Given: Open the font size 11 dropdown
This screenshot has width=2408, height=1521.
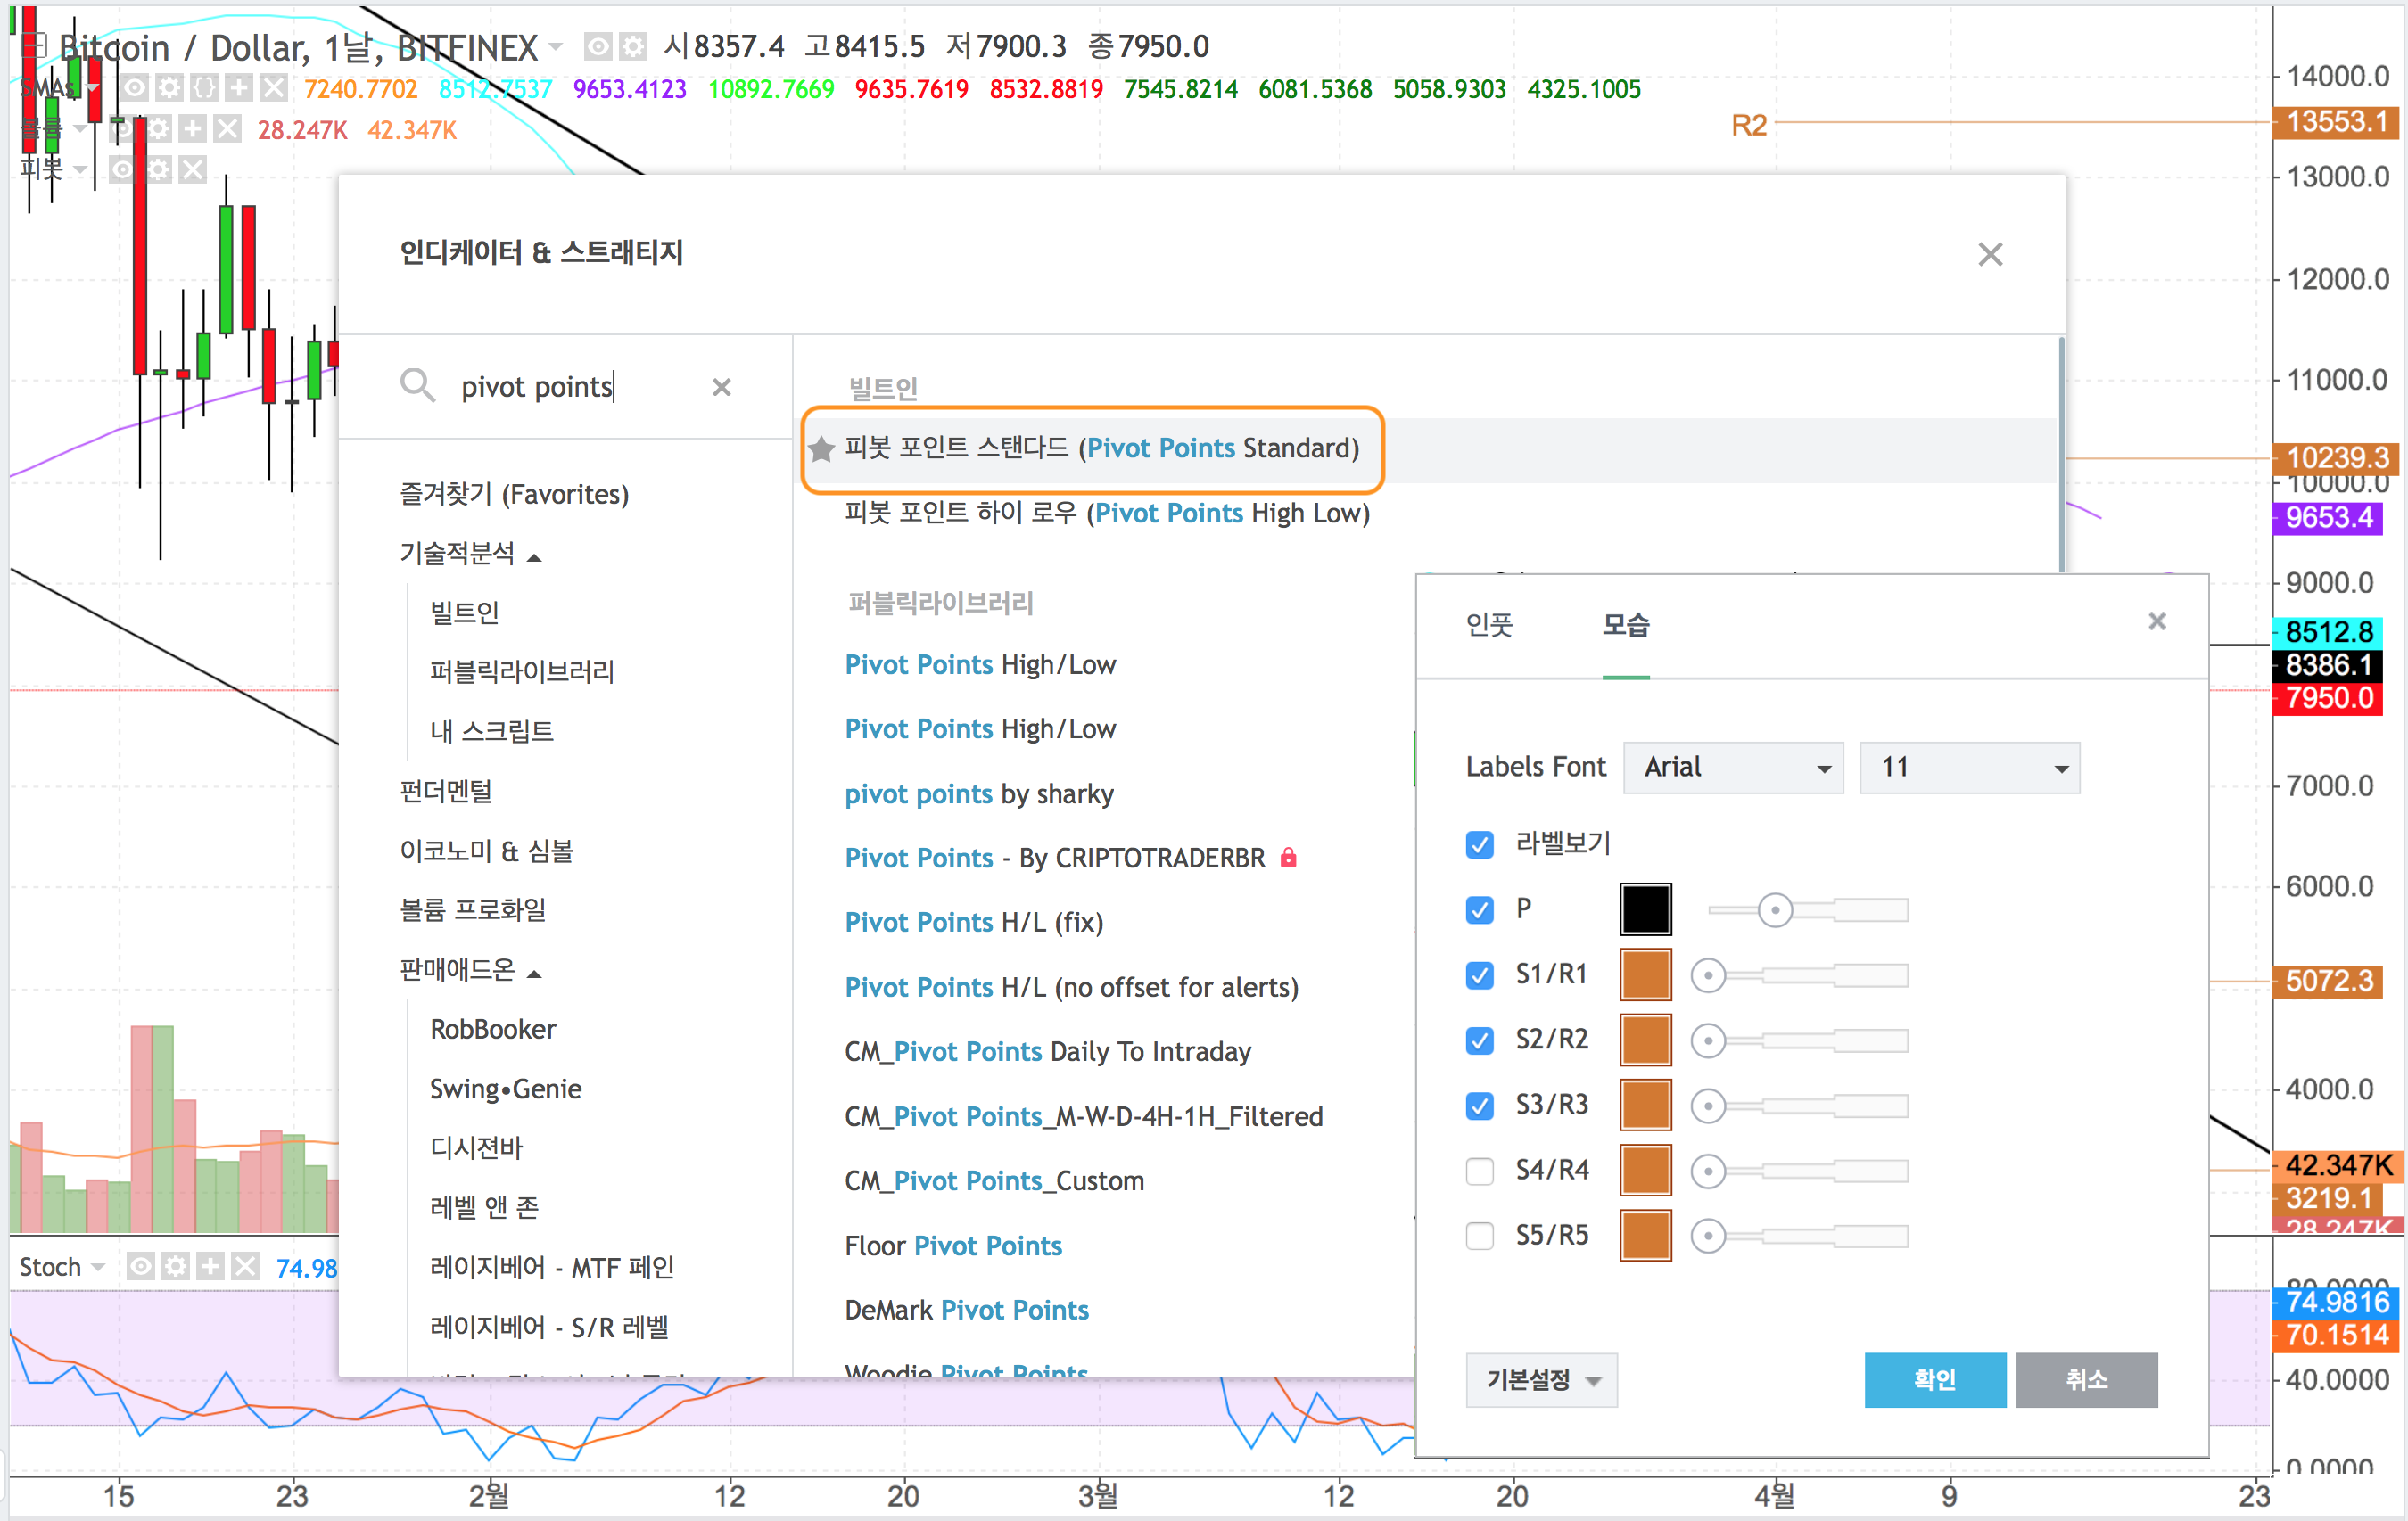Looking at the screenshot, I should pyautogui.click(x=1968, y=768).
